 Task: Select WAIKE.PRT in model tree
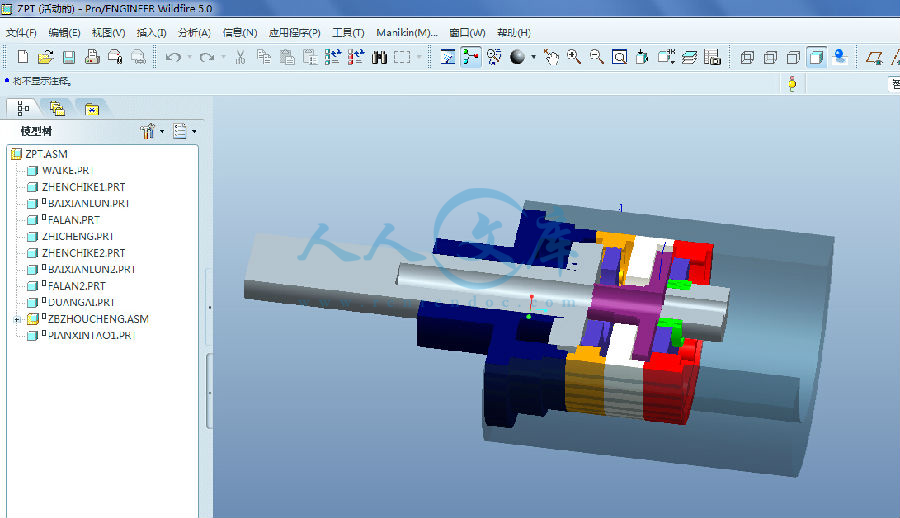coord(67,171)
